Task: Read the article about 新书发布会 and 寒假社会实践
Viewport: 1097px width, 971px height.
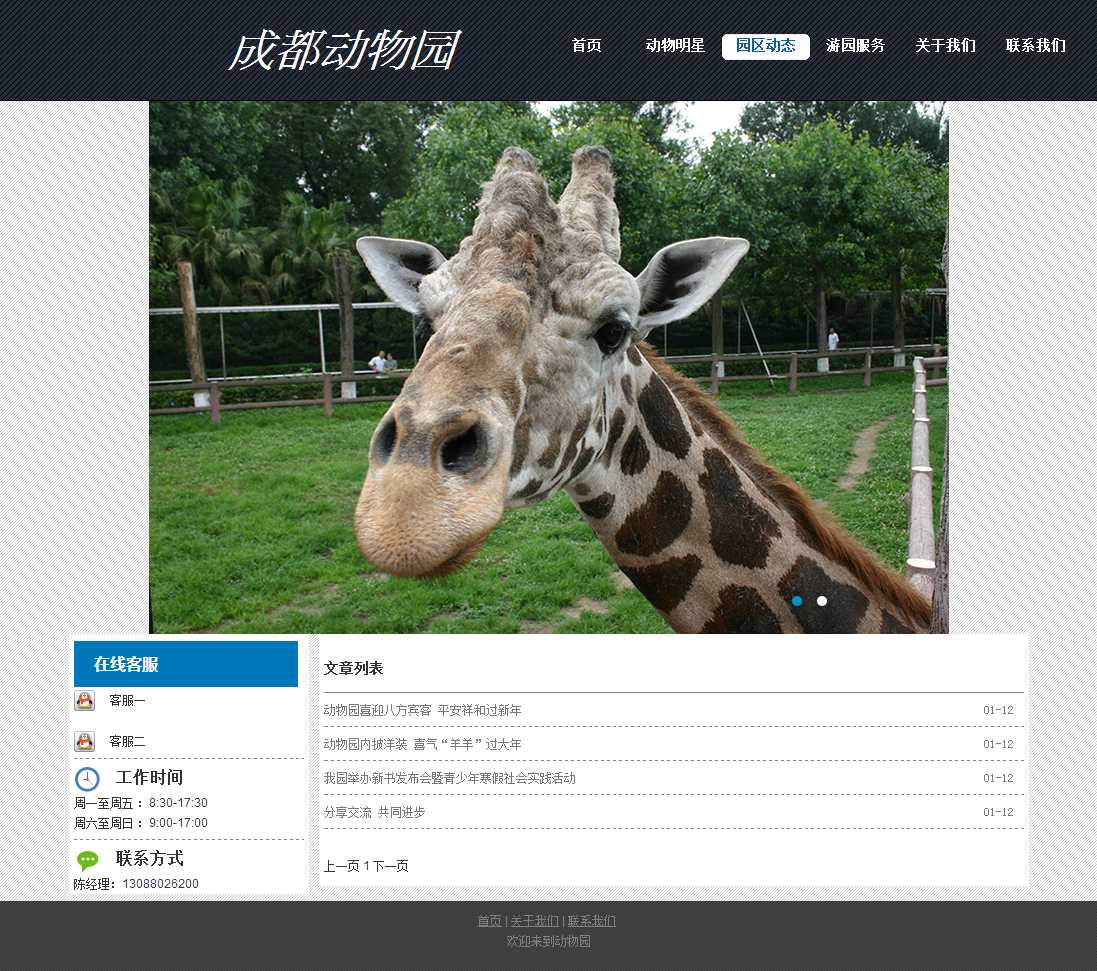Action: pos(449,778)
